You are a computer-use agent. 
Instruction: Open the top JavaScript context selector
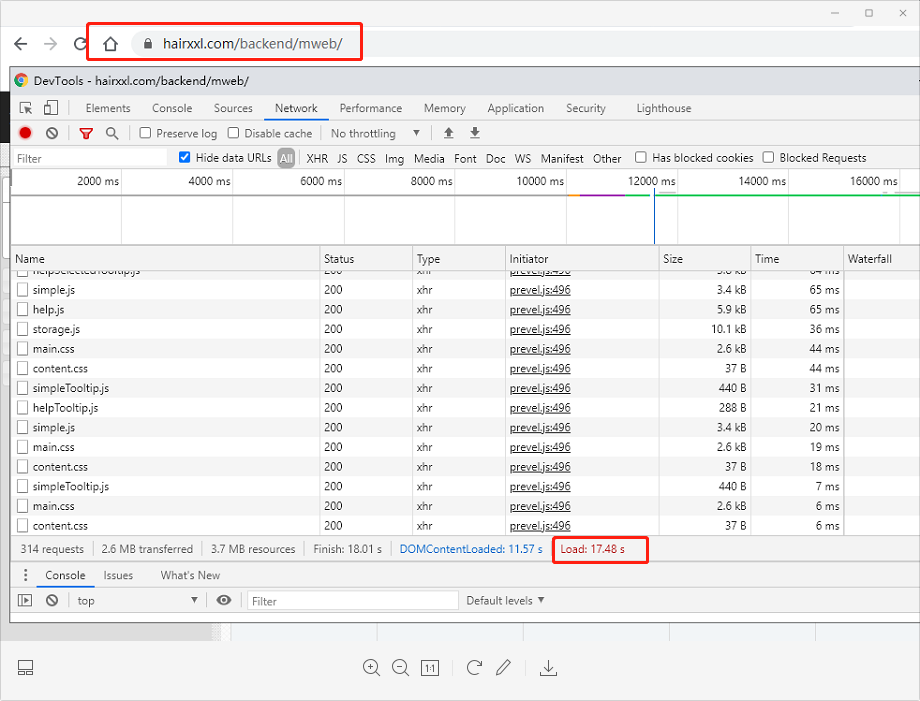pyautogui.click(x=137, y=600)
